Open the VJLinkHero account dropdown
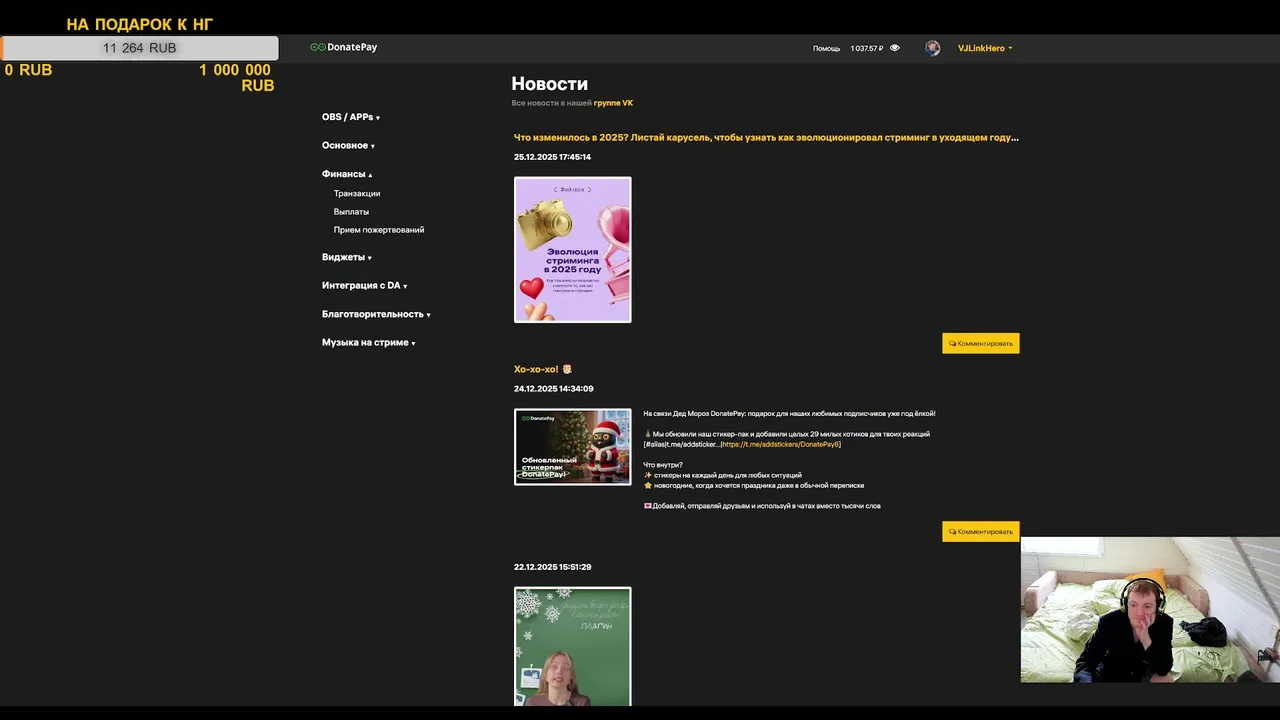 (x=985, y=48)
